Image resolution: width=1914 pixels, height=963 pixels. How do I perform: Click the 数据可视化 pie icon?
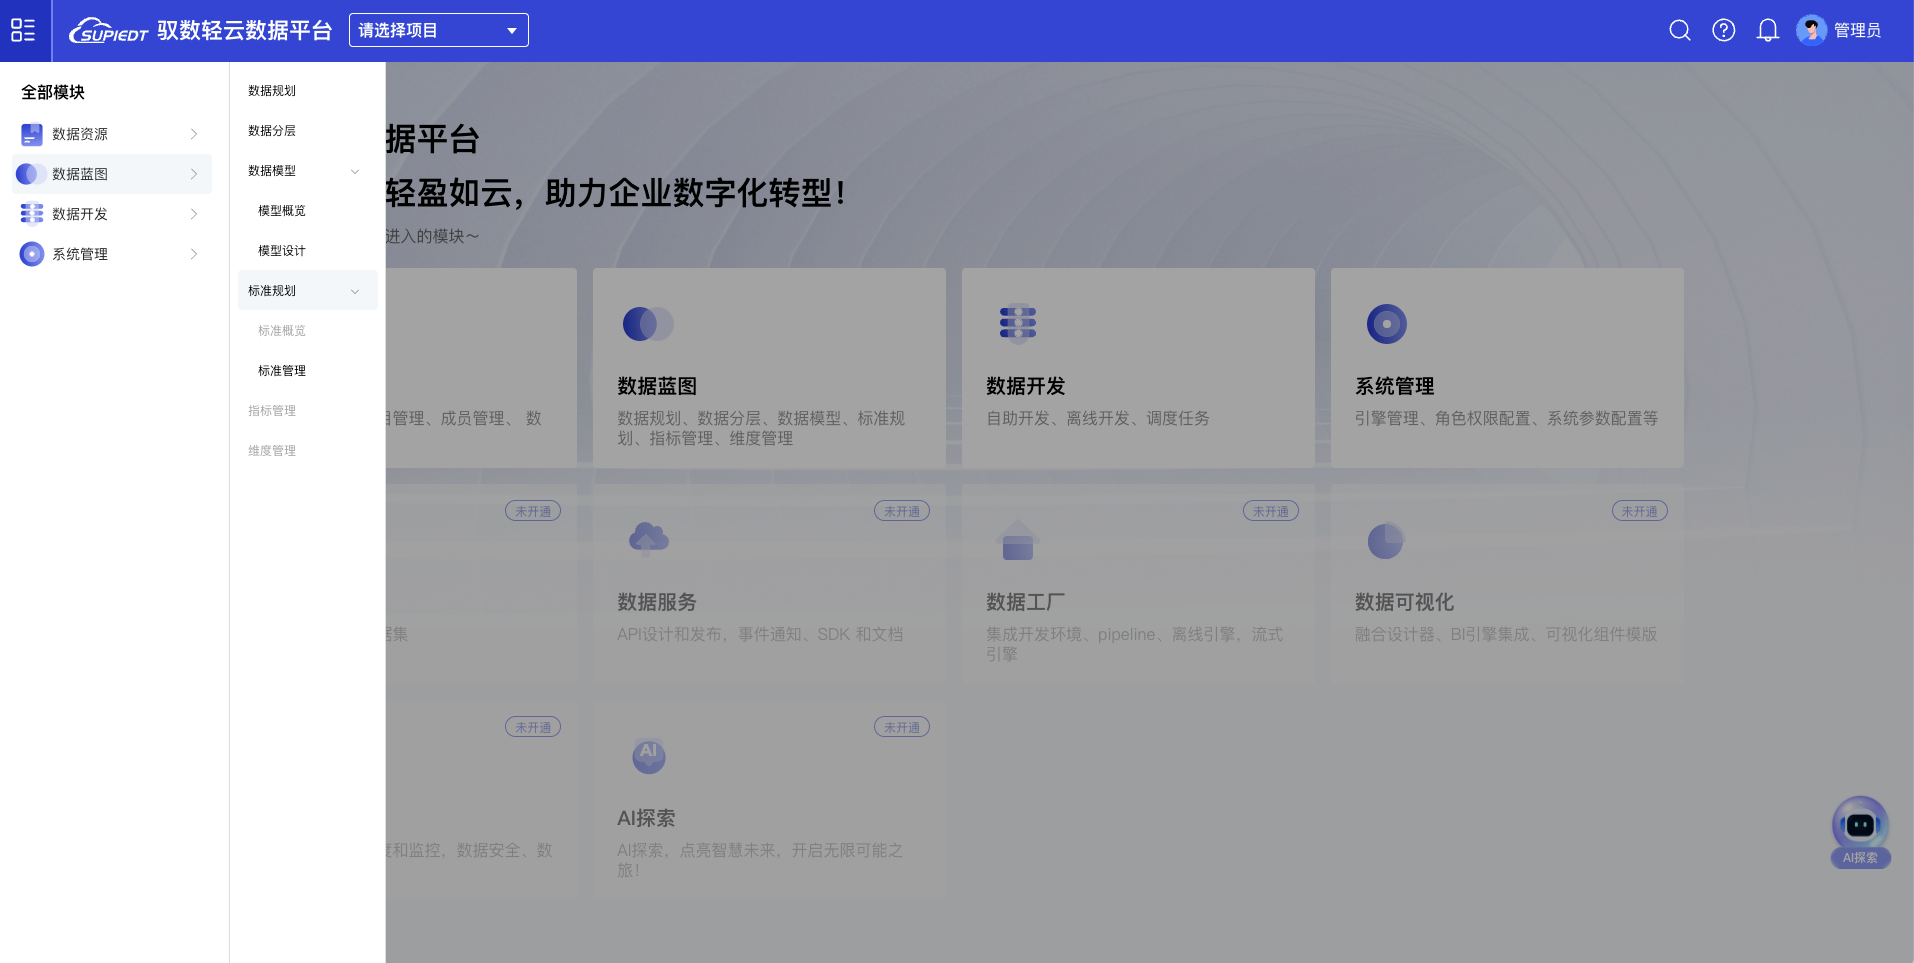coord(1386,540)
